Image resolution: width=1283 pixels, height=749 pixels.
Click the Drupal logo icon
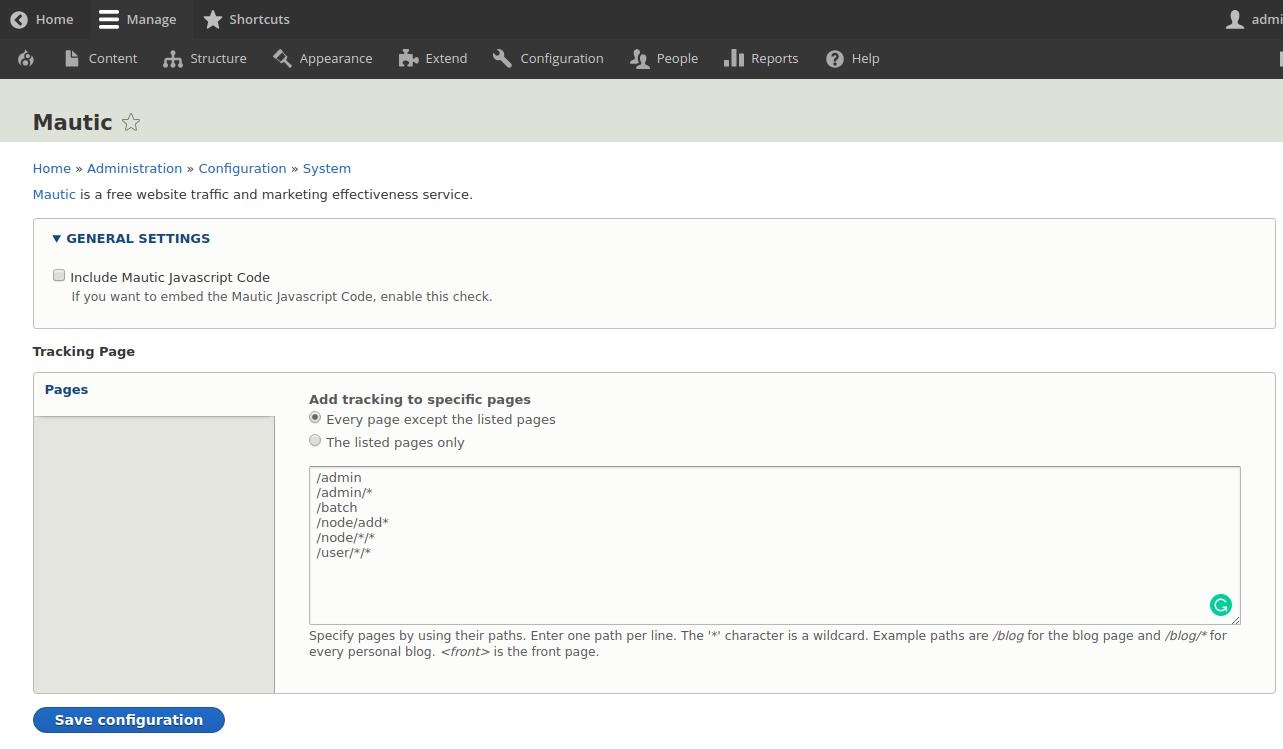point(26,58)
